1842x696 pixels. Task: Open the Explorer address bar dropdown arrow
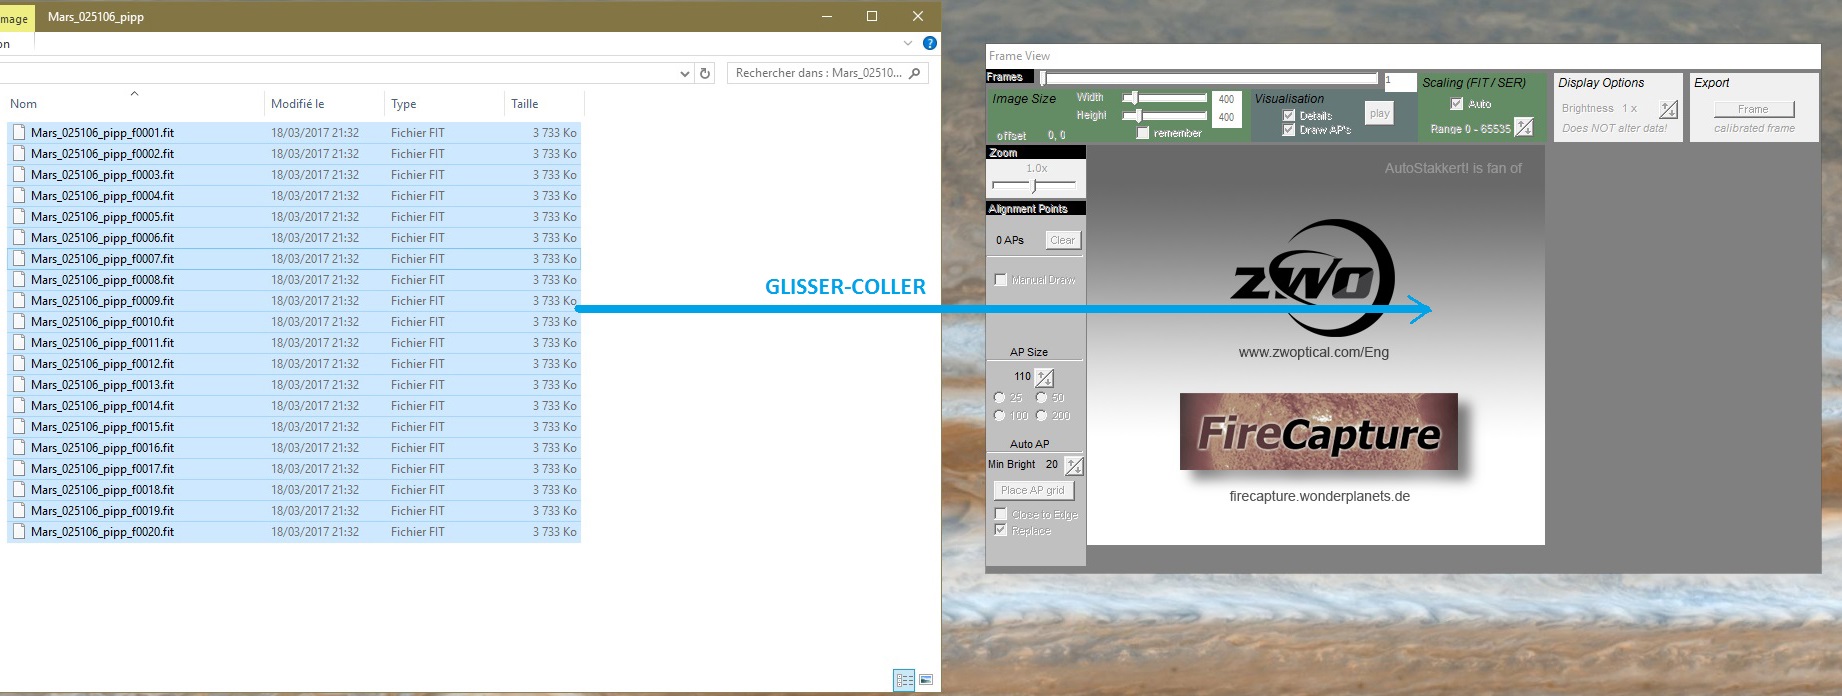(684, 73)
